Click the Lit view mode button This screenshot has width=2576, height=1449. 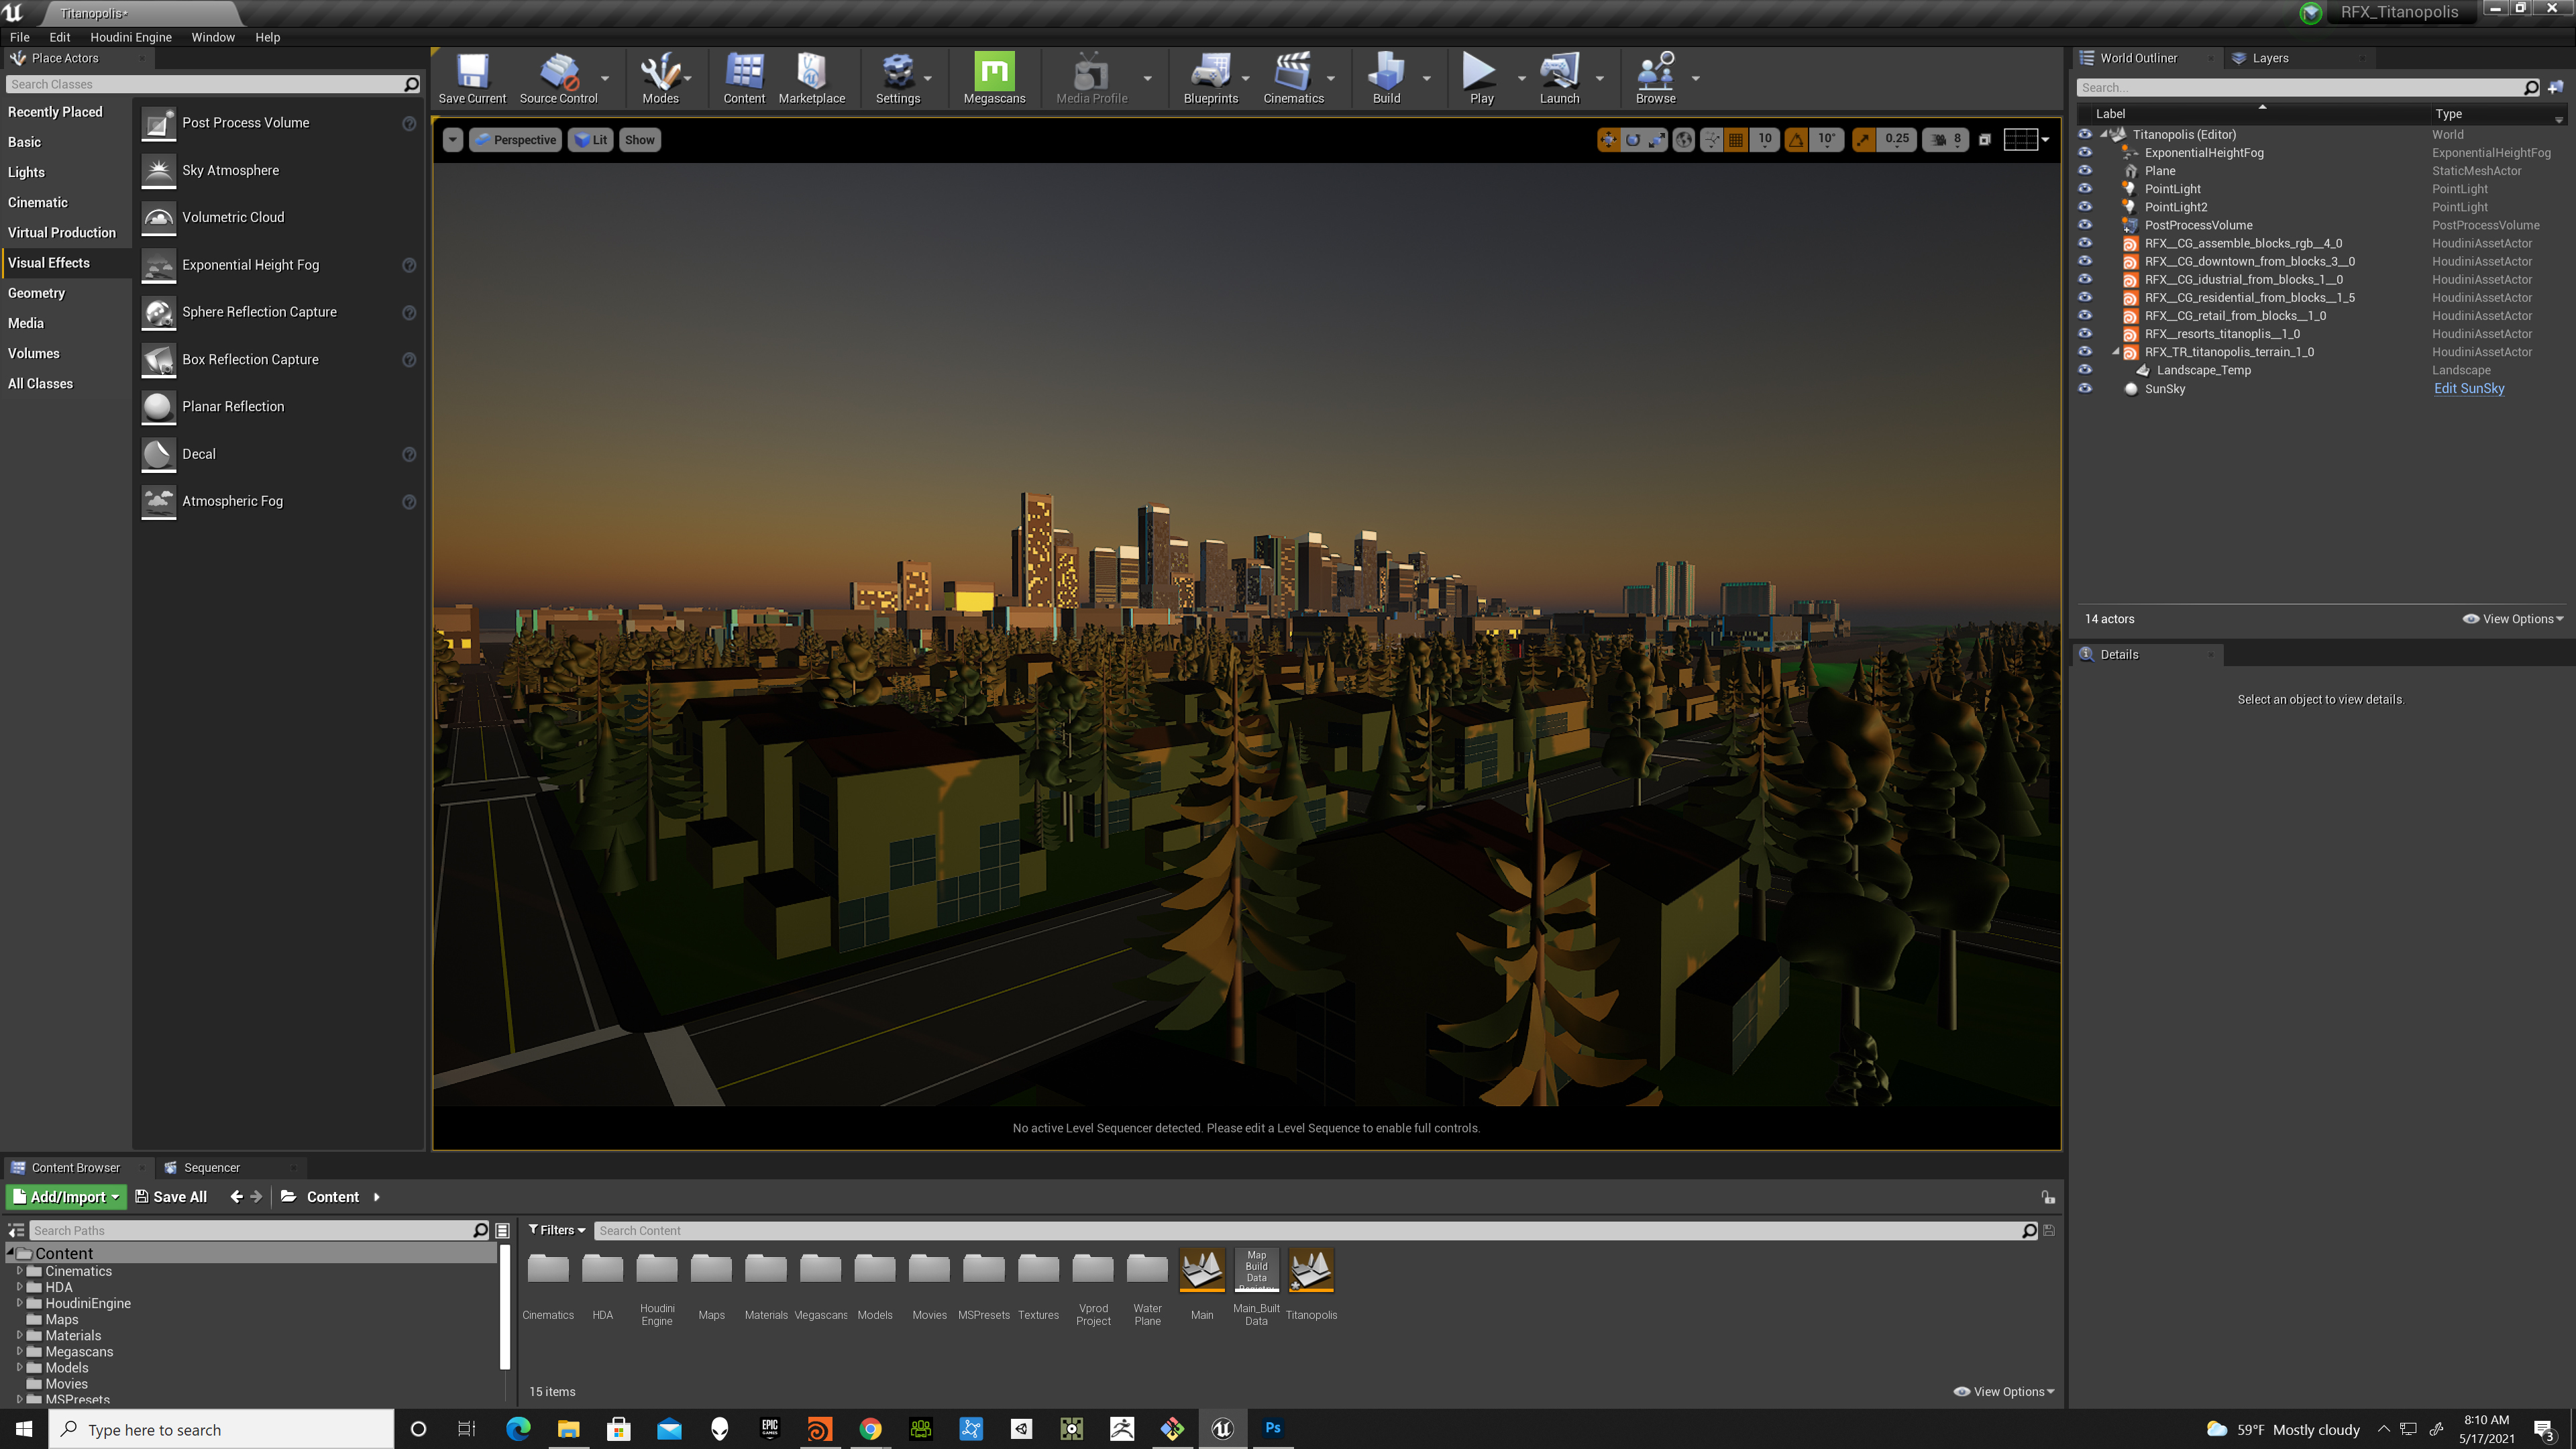(591, 140)
